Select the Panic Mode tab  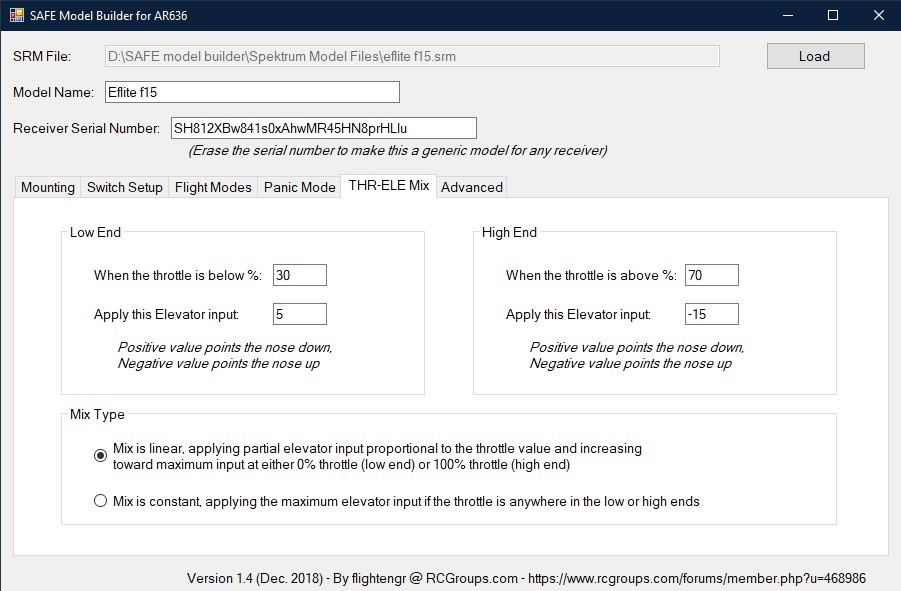(299, 187)
